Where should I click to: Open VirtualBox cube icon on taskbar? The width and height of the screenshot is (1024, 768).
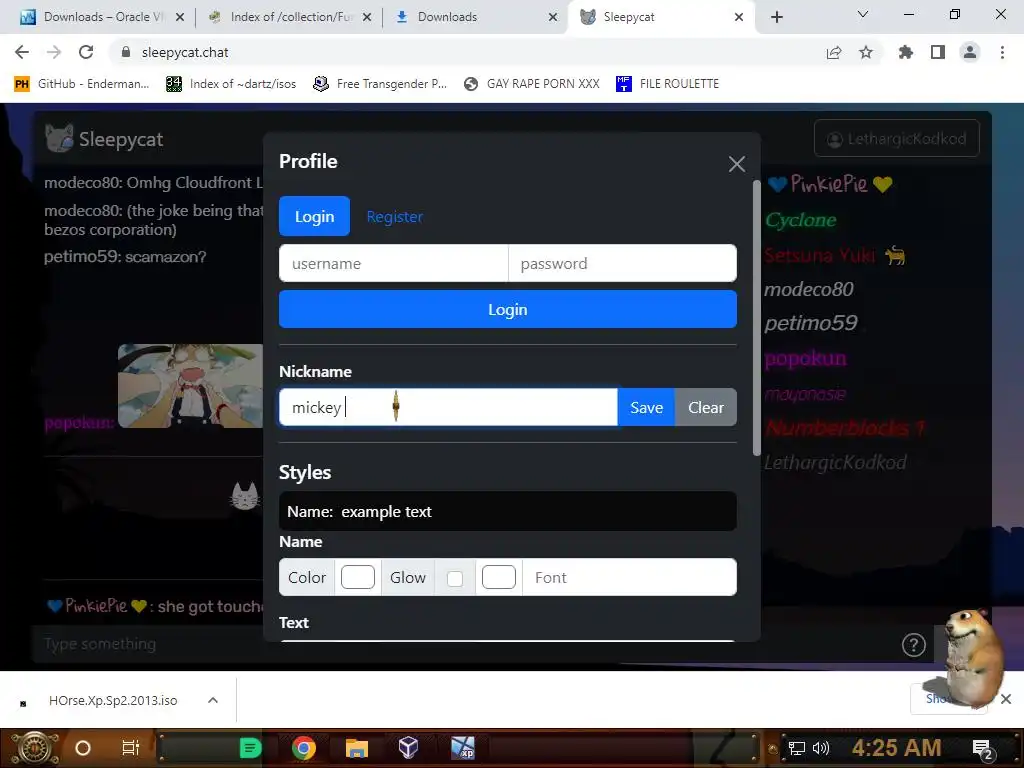click(409, 748)
